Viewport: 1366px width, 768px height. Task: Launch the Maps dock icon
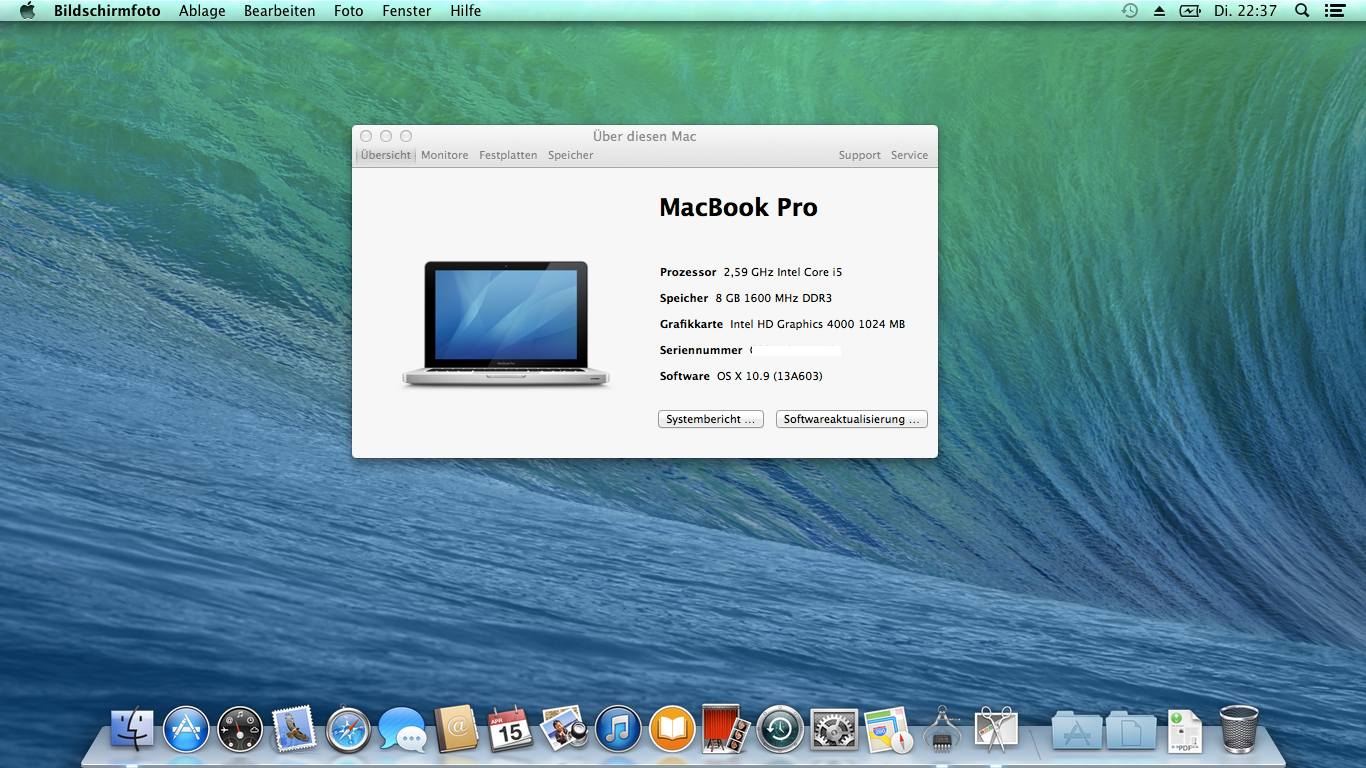click(888, 729)
